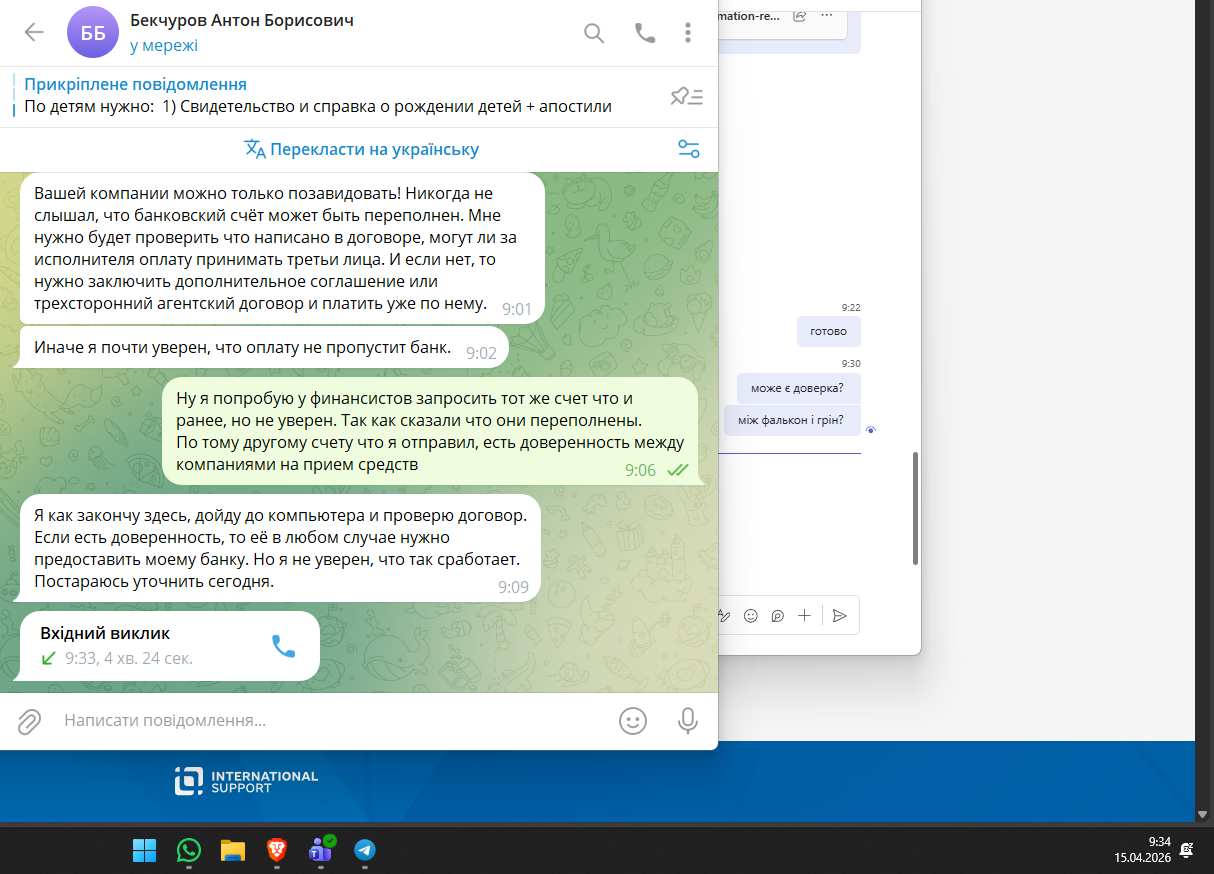The height and width of the screenshot is (874, 1214).
Task: Open plus actions in Teams compose box
Action: (x=804, y=615)
